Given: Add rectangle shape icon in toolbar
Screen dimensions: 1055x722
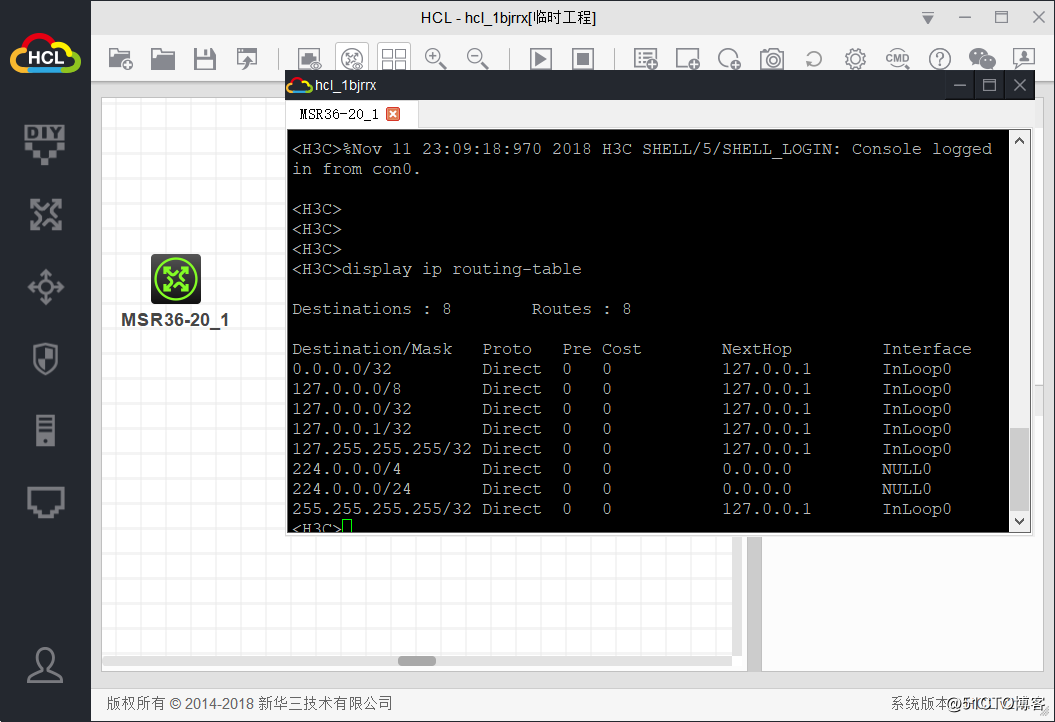Looking at the screenshot, I should [688, 59].
